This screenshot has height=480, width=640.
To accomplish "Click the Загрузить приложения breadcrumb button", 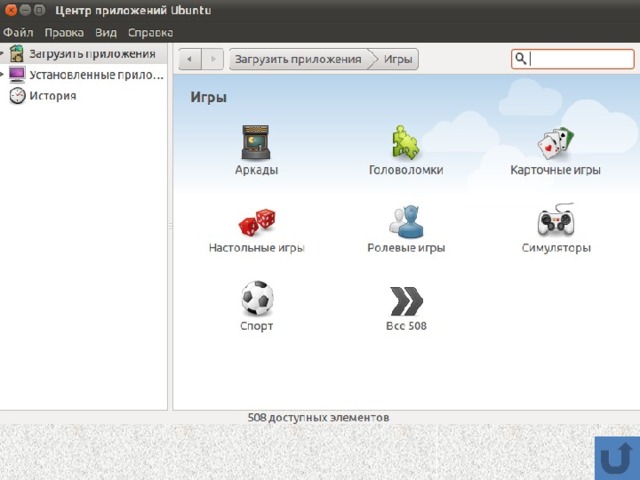I will point(298,59).
